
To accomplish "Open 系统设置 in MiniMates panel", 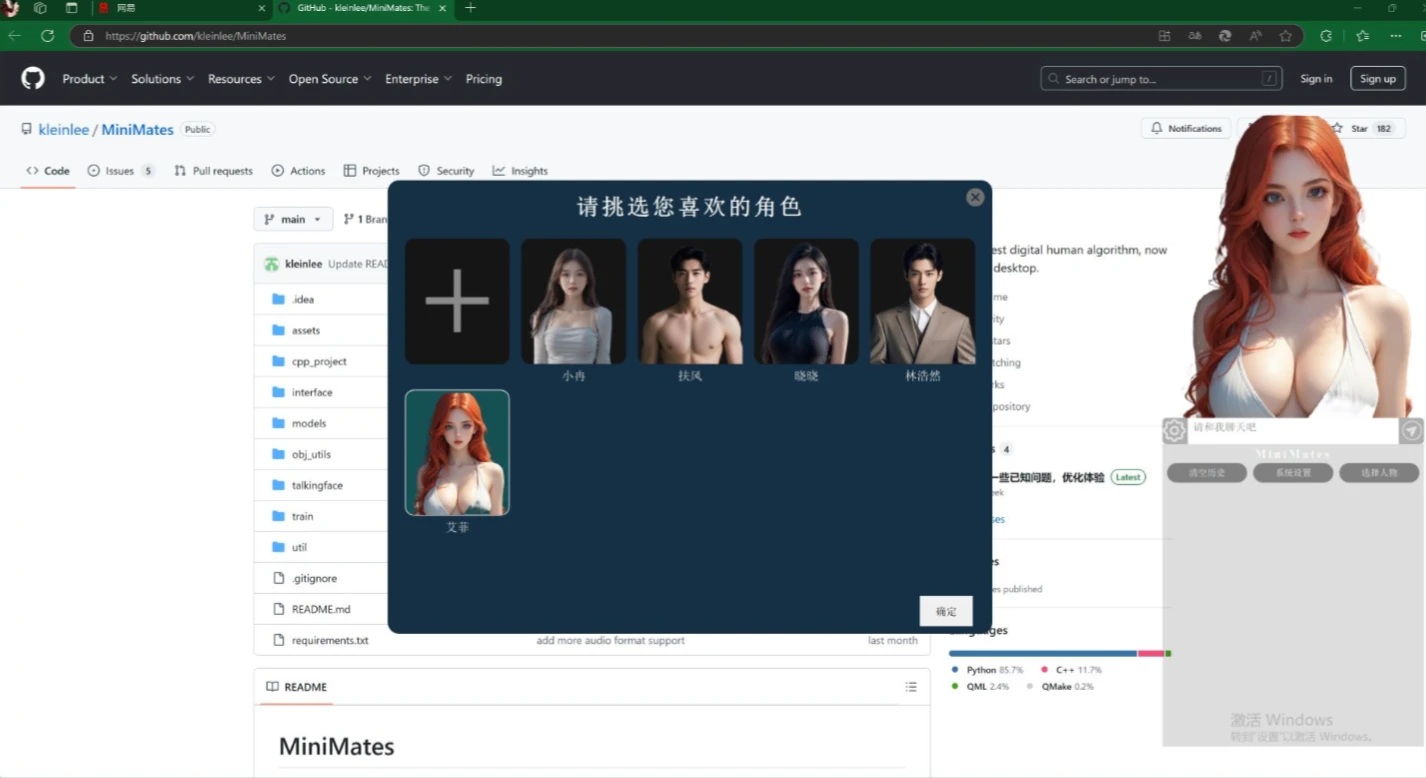I will [1294, 473].
